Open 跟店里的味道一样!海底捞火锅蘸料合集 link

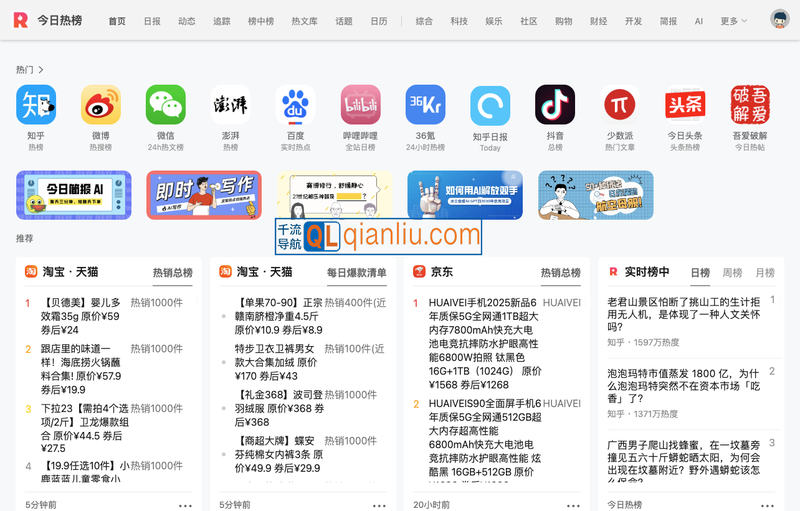(x=82, y=369)
